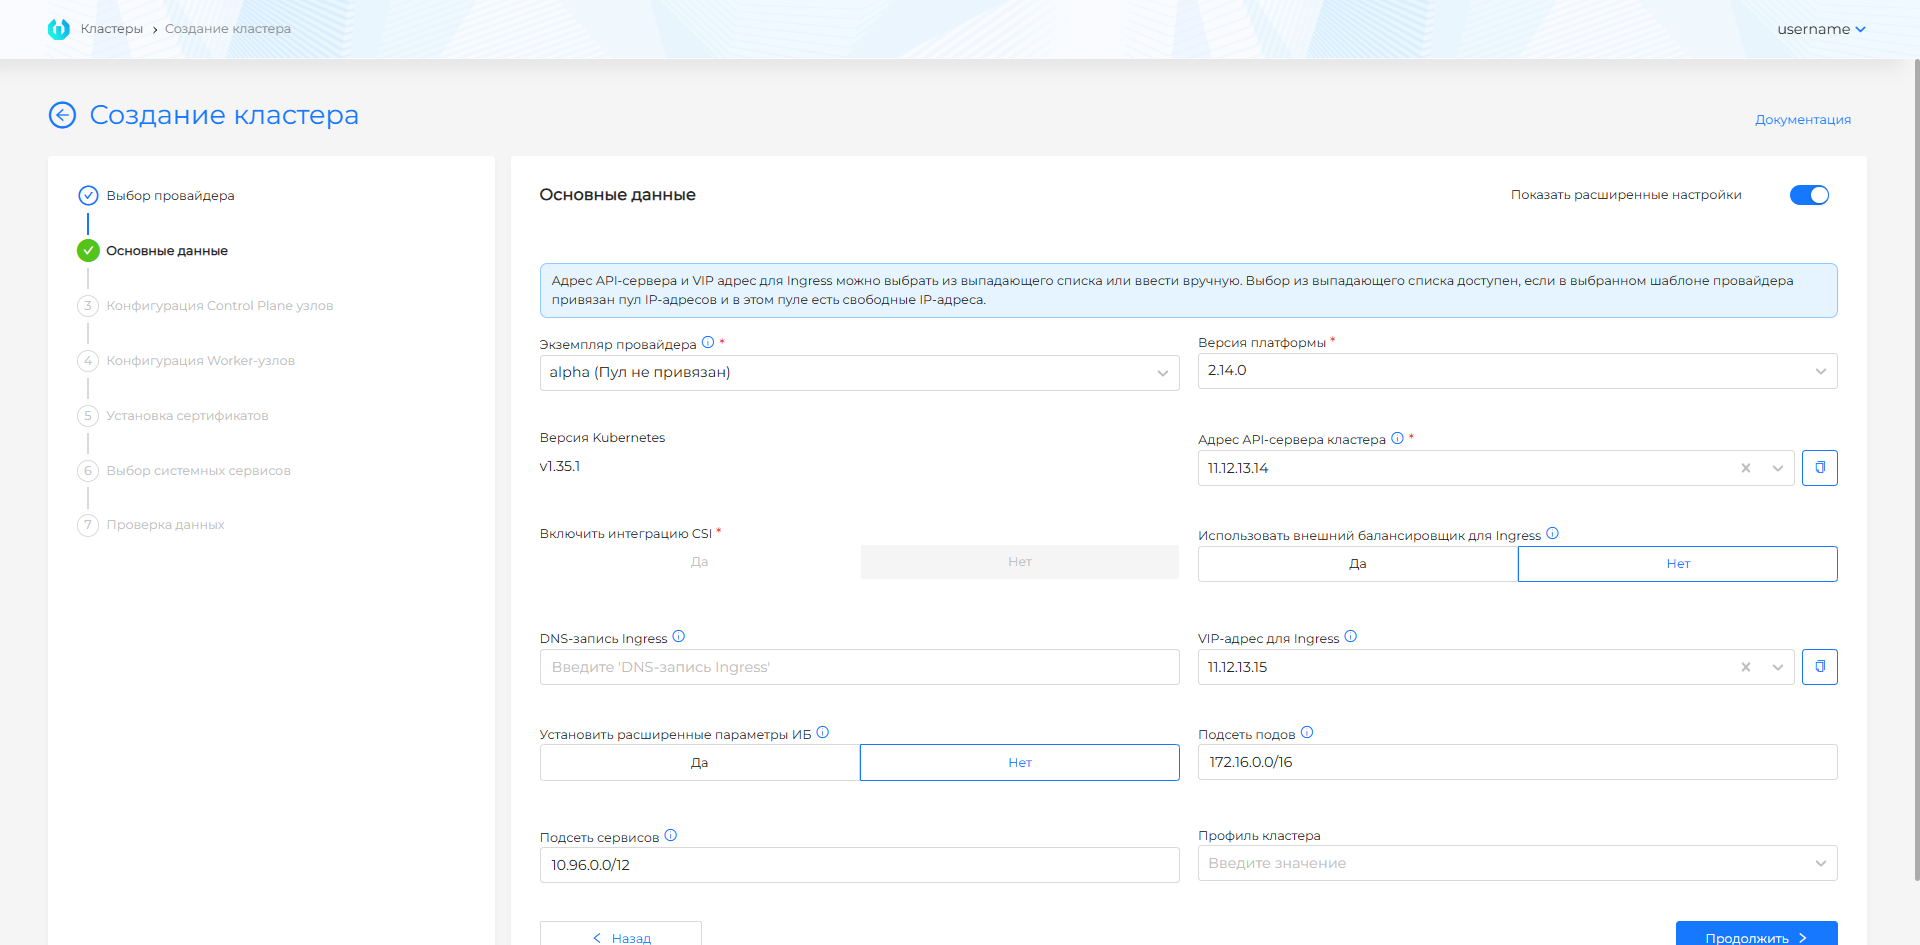Click step 6 circle icon
The width and height of the screenshot is (1920, 945).
pyautogui.click(x=88, y=470)
